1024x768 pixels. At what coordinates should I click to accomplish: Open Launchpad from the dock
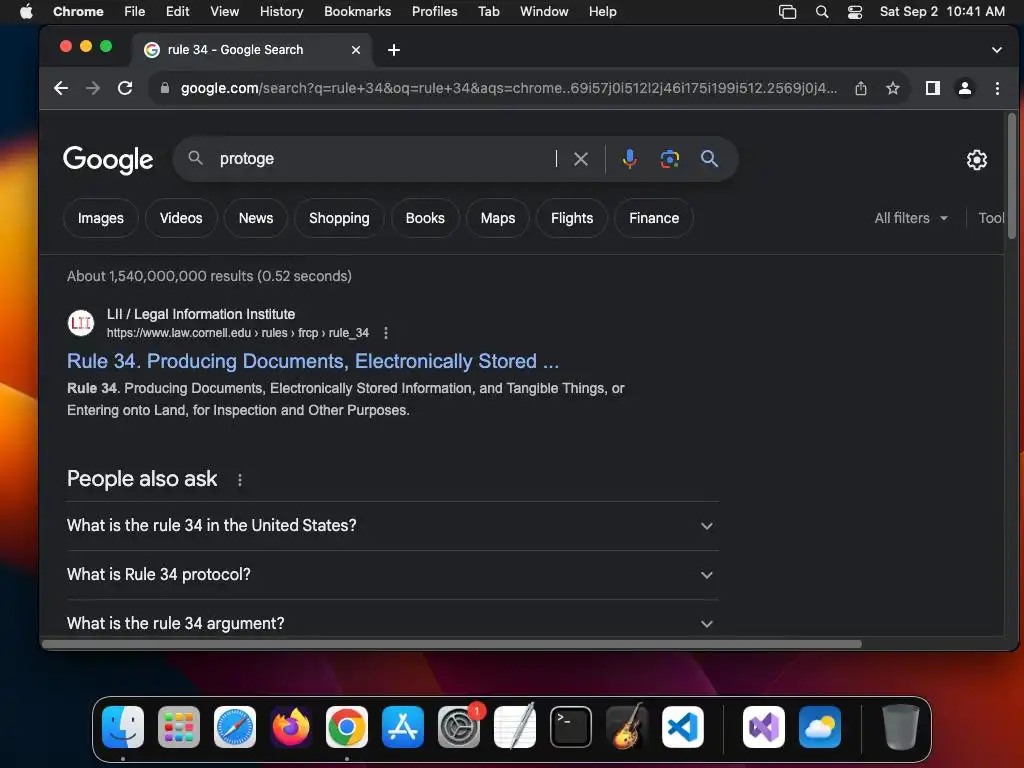[x=179, y=727]
